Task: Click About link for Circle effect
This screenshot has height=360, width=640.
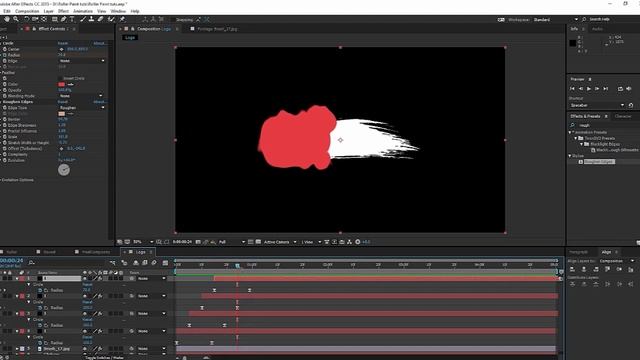Action: pos(100,43)
